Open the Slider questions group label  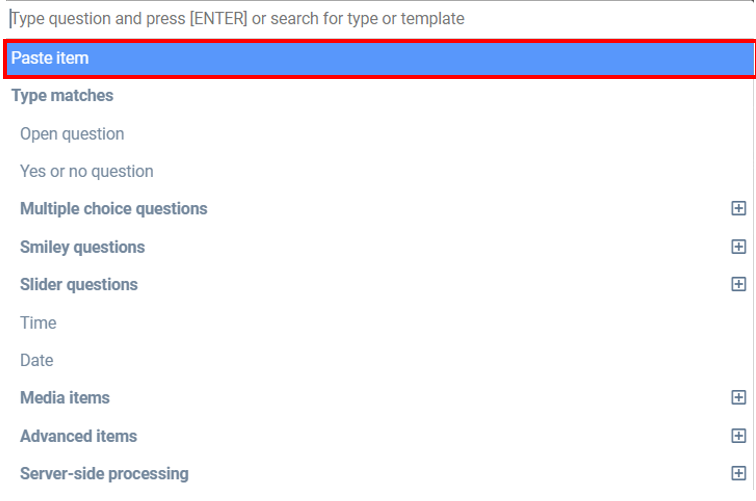[79, 285]
